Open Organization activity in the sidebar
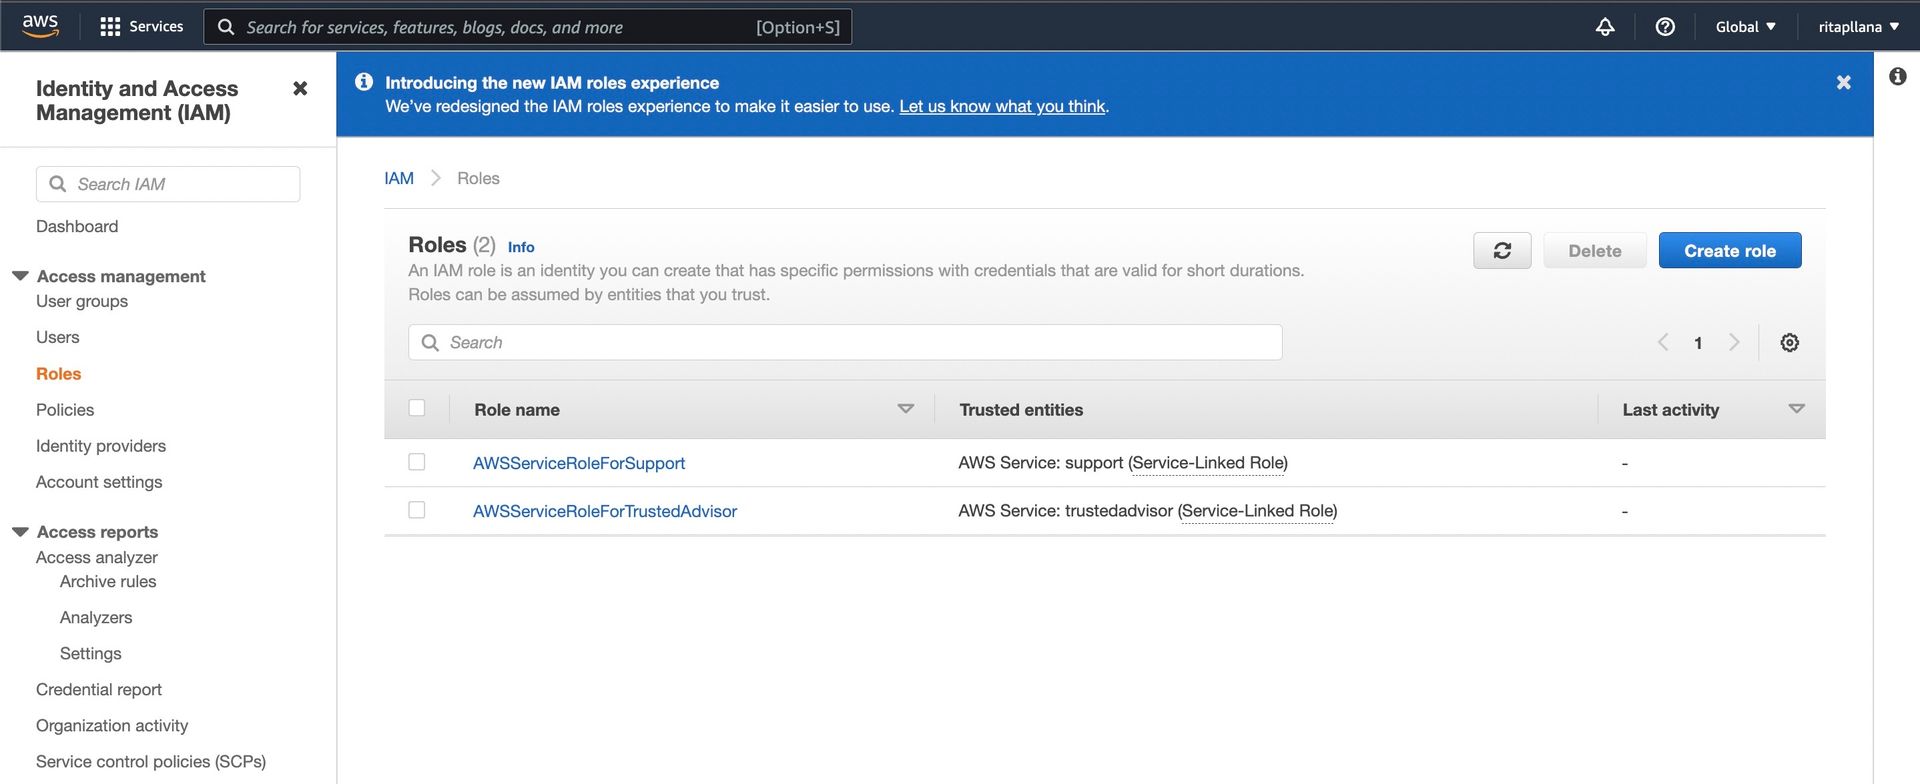The width and height of the screenshot is (1920, 784). coord(112,725)
